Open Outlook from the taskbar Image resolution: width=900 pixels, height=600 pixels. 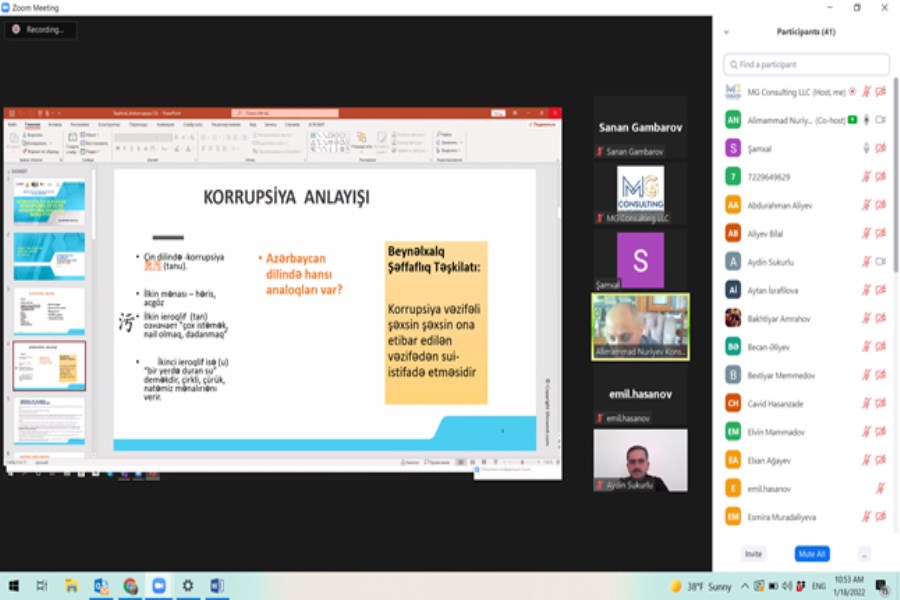101,586
